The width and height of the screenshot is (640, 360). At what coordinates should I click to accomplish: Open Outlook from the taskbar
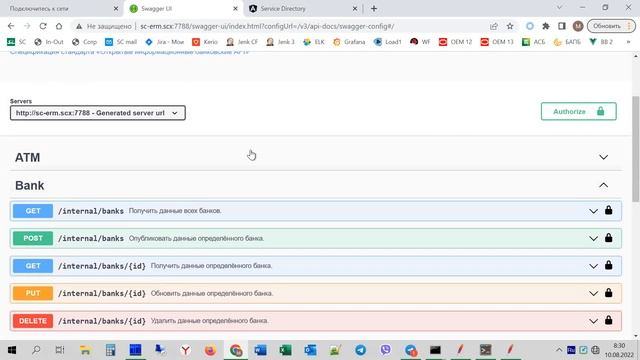(x=310, y=350)
